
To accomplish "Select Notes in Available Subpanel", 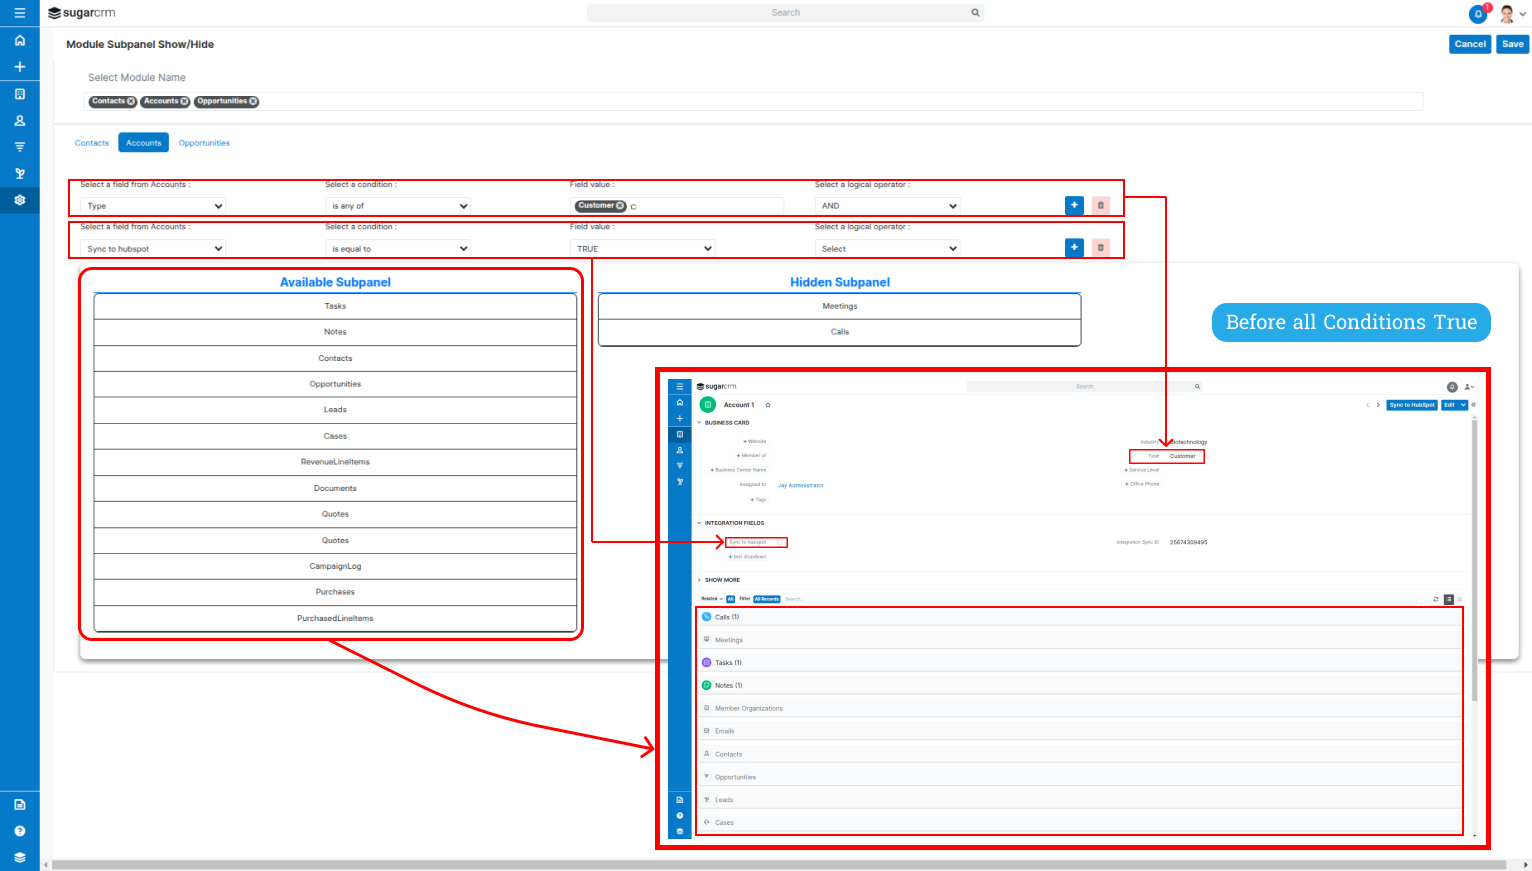I will [x=335, y=332].
